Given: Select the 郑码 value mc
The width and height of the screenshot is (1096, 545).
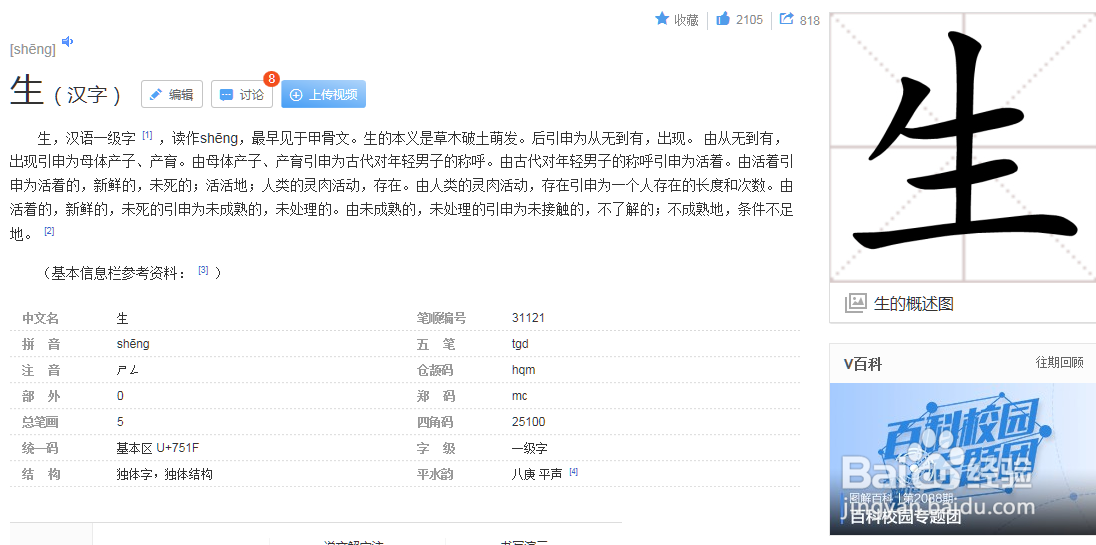Looking at the screenshot, I should coord(519,396).
